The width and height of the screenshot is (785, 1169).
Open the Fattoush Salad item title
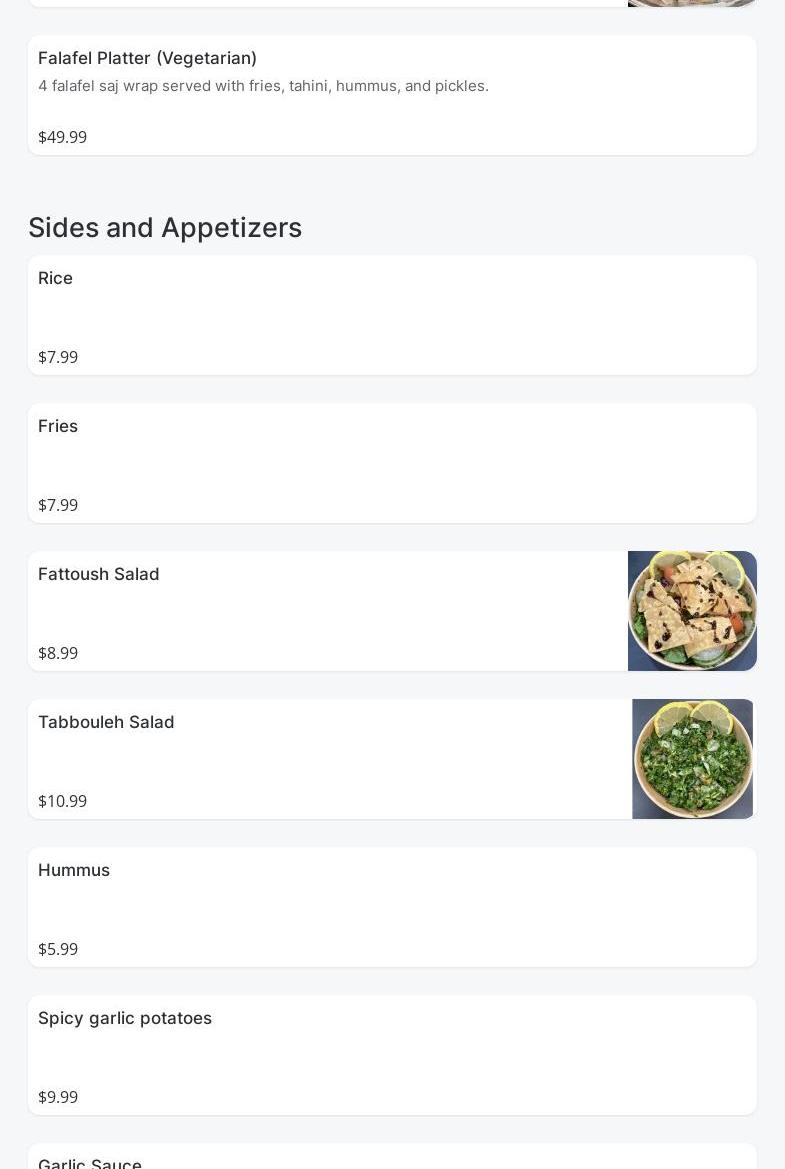(99, 574)
